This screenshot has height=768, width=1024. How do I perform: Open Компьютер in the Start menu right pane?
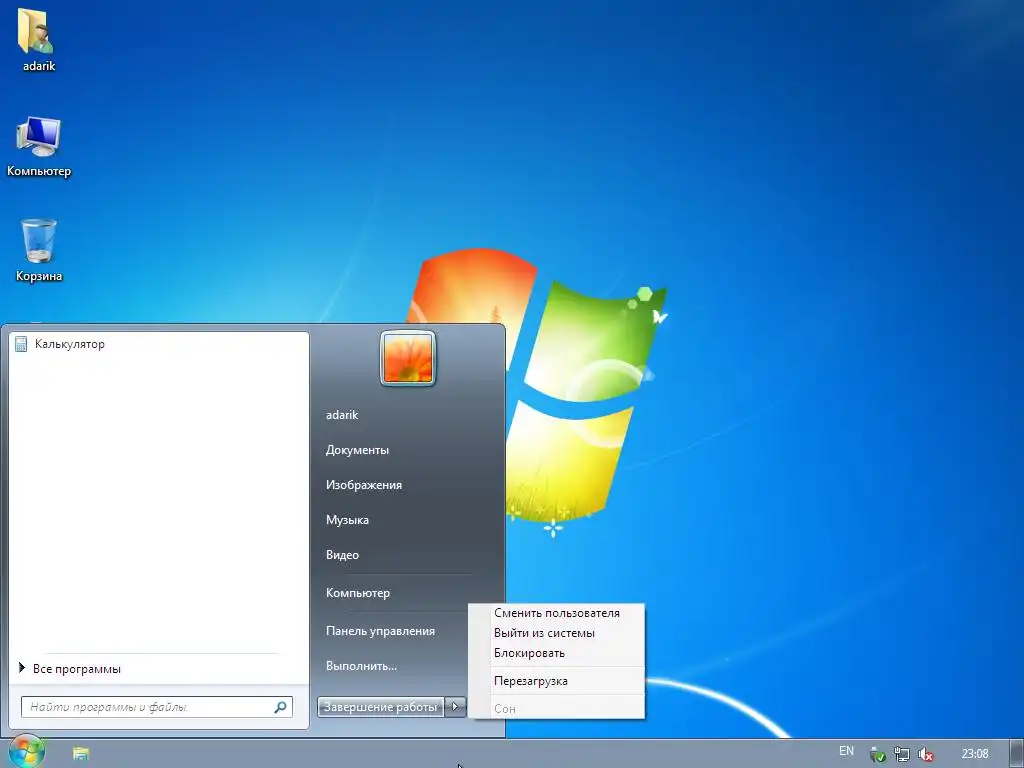click(x=358, y=593)
